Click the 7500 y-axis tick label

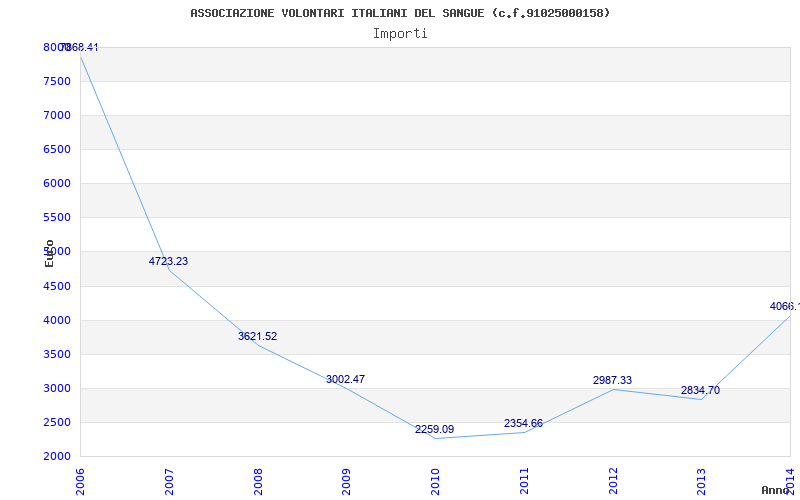(57, 82)
